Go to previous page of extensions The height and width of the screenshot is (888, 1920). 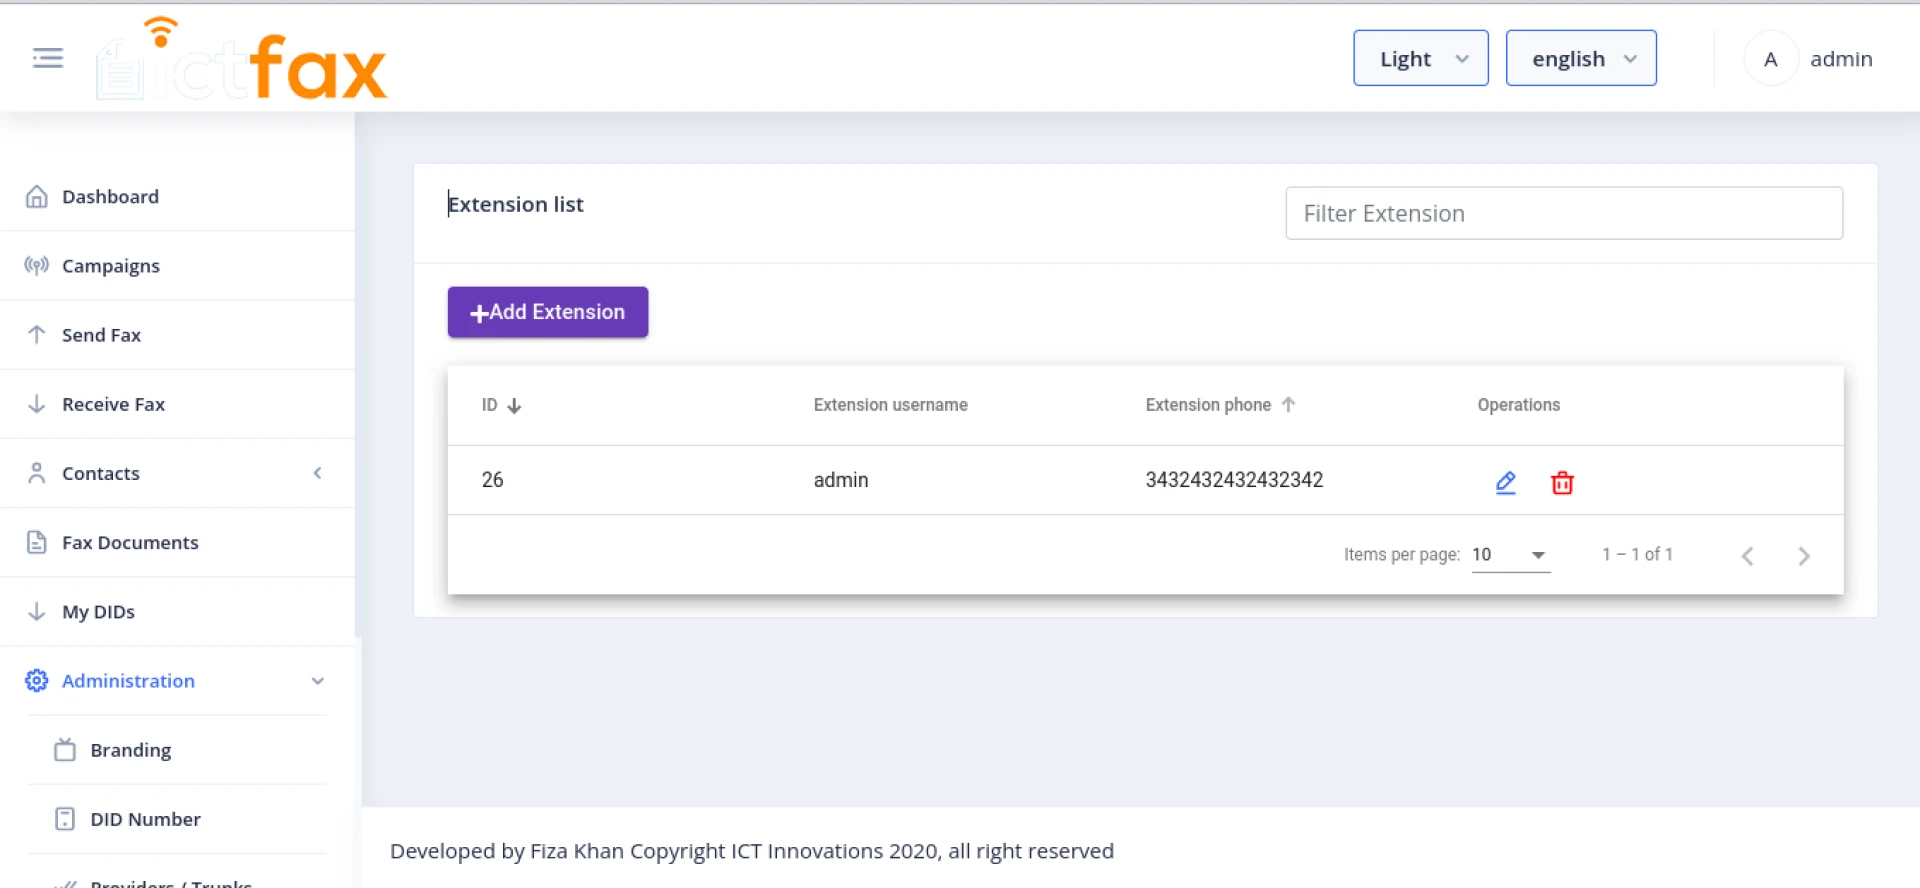(1747, 556)
